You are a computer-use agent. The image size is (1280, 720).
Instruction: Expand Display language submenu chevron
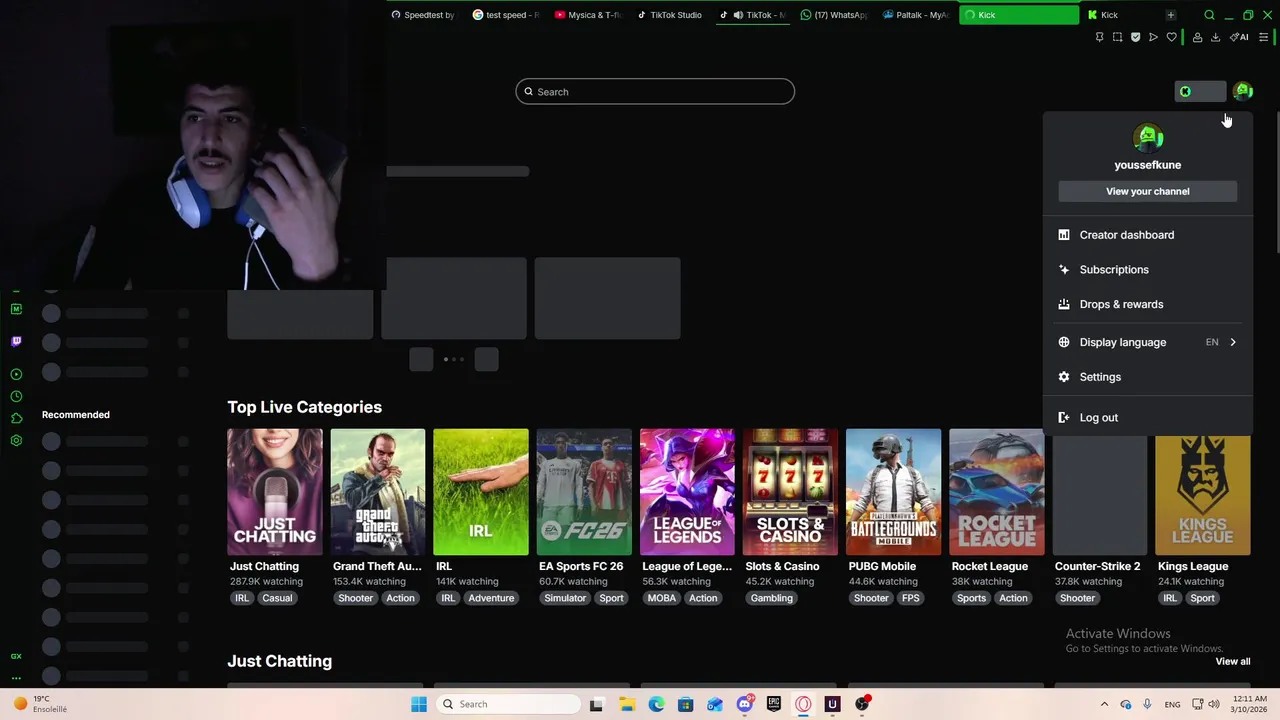[1233, 342]
